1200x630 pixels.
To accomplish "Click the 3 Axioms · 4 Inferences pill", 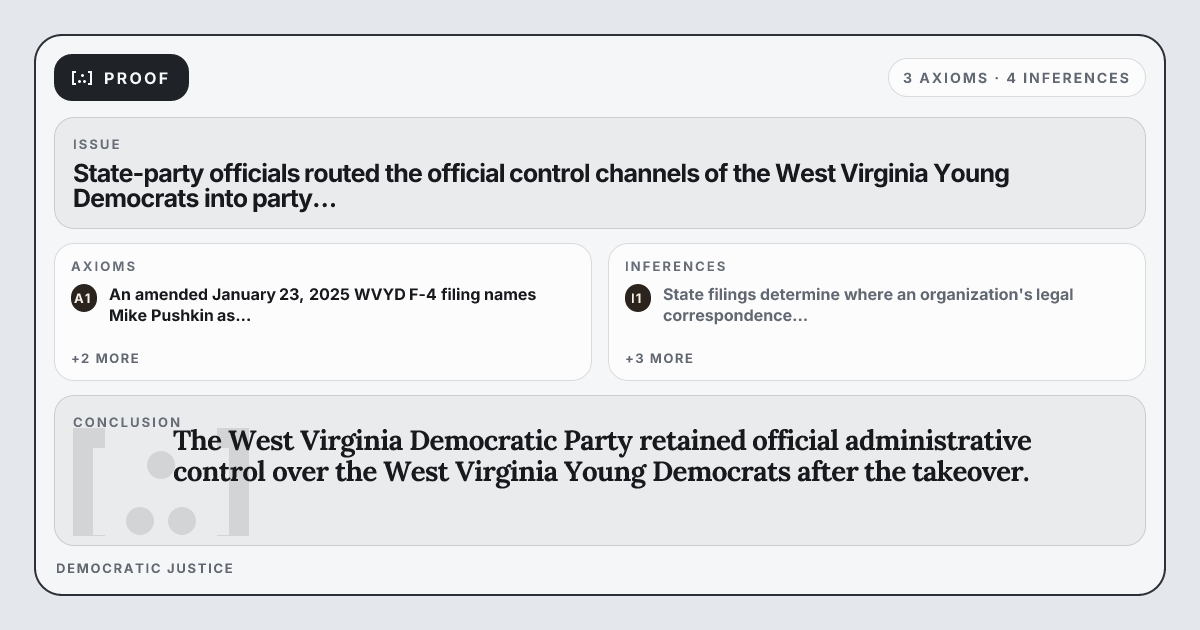I will pyautogui.click(x=1016, y=78).
